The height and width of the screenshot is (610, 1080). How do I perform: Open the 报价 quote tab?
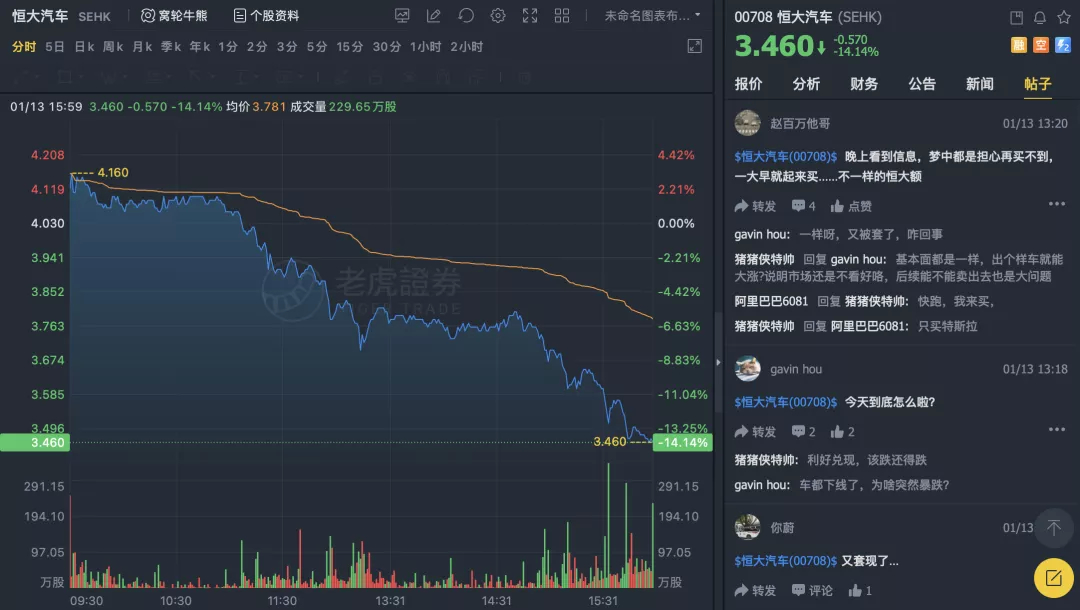click(748, 84)
